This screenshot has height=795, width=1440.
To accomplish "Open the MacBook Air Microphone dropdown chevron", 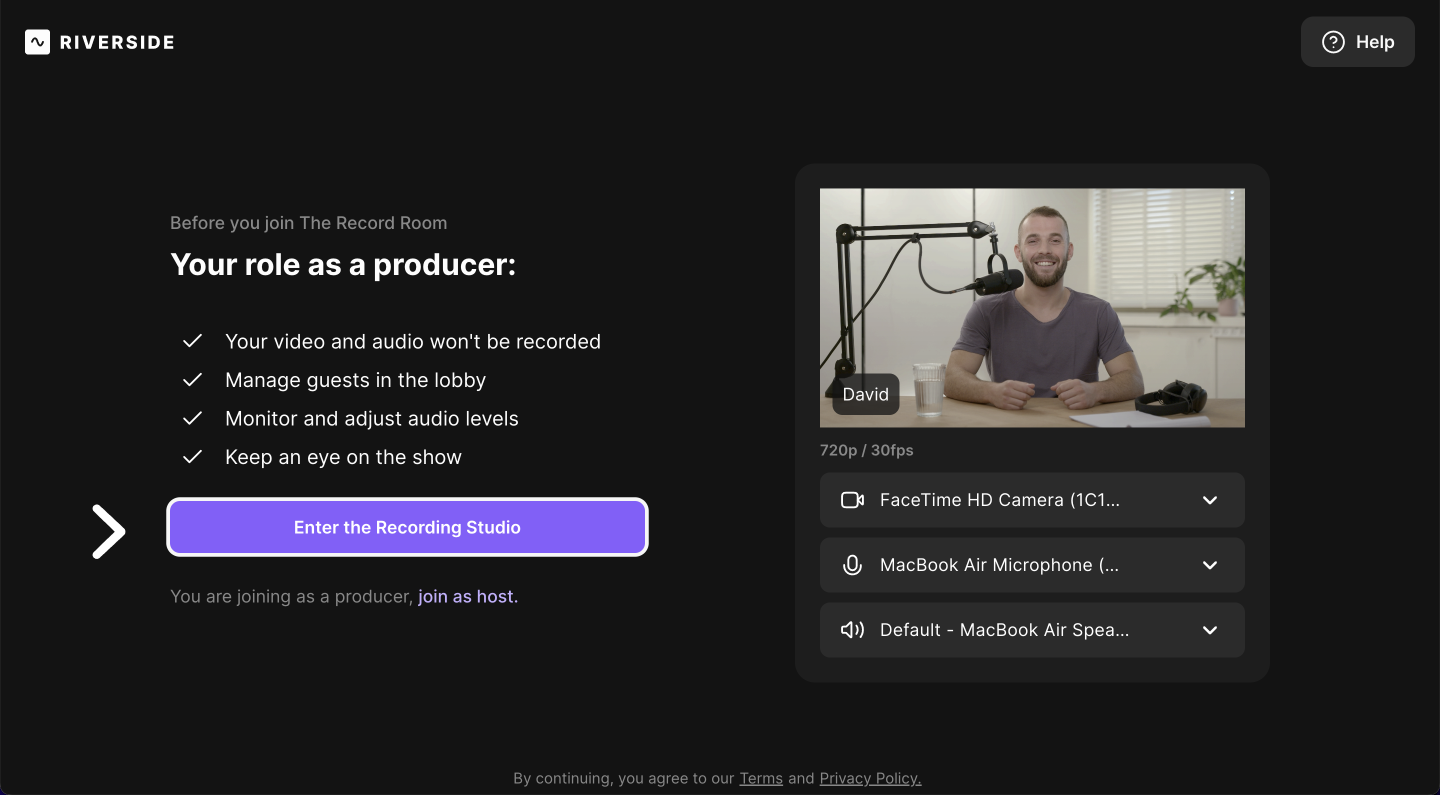I will click(1210, 565).
